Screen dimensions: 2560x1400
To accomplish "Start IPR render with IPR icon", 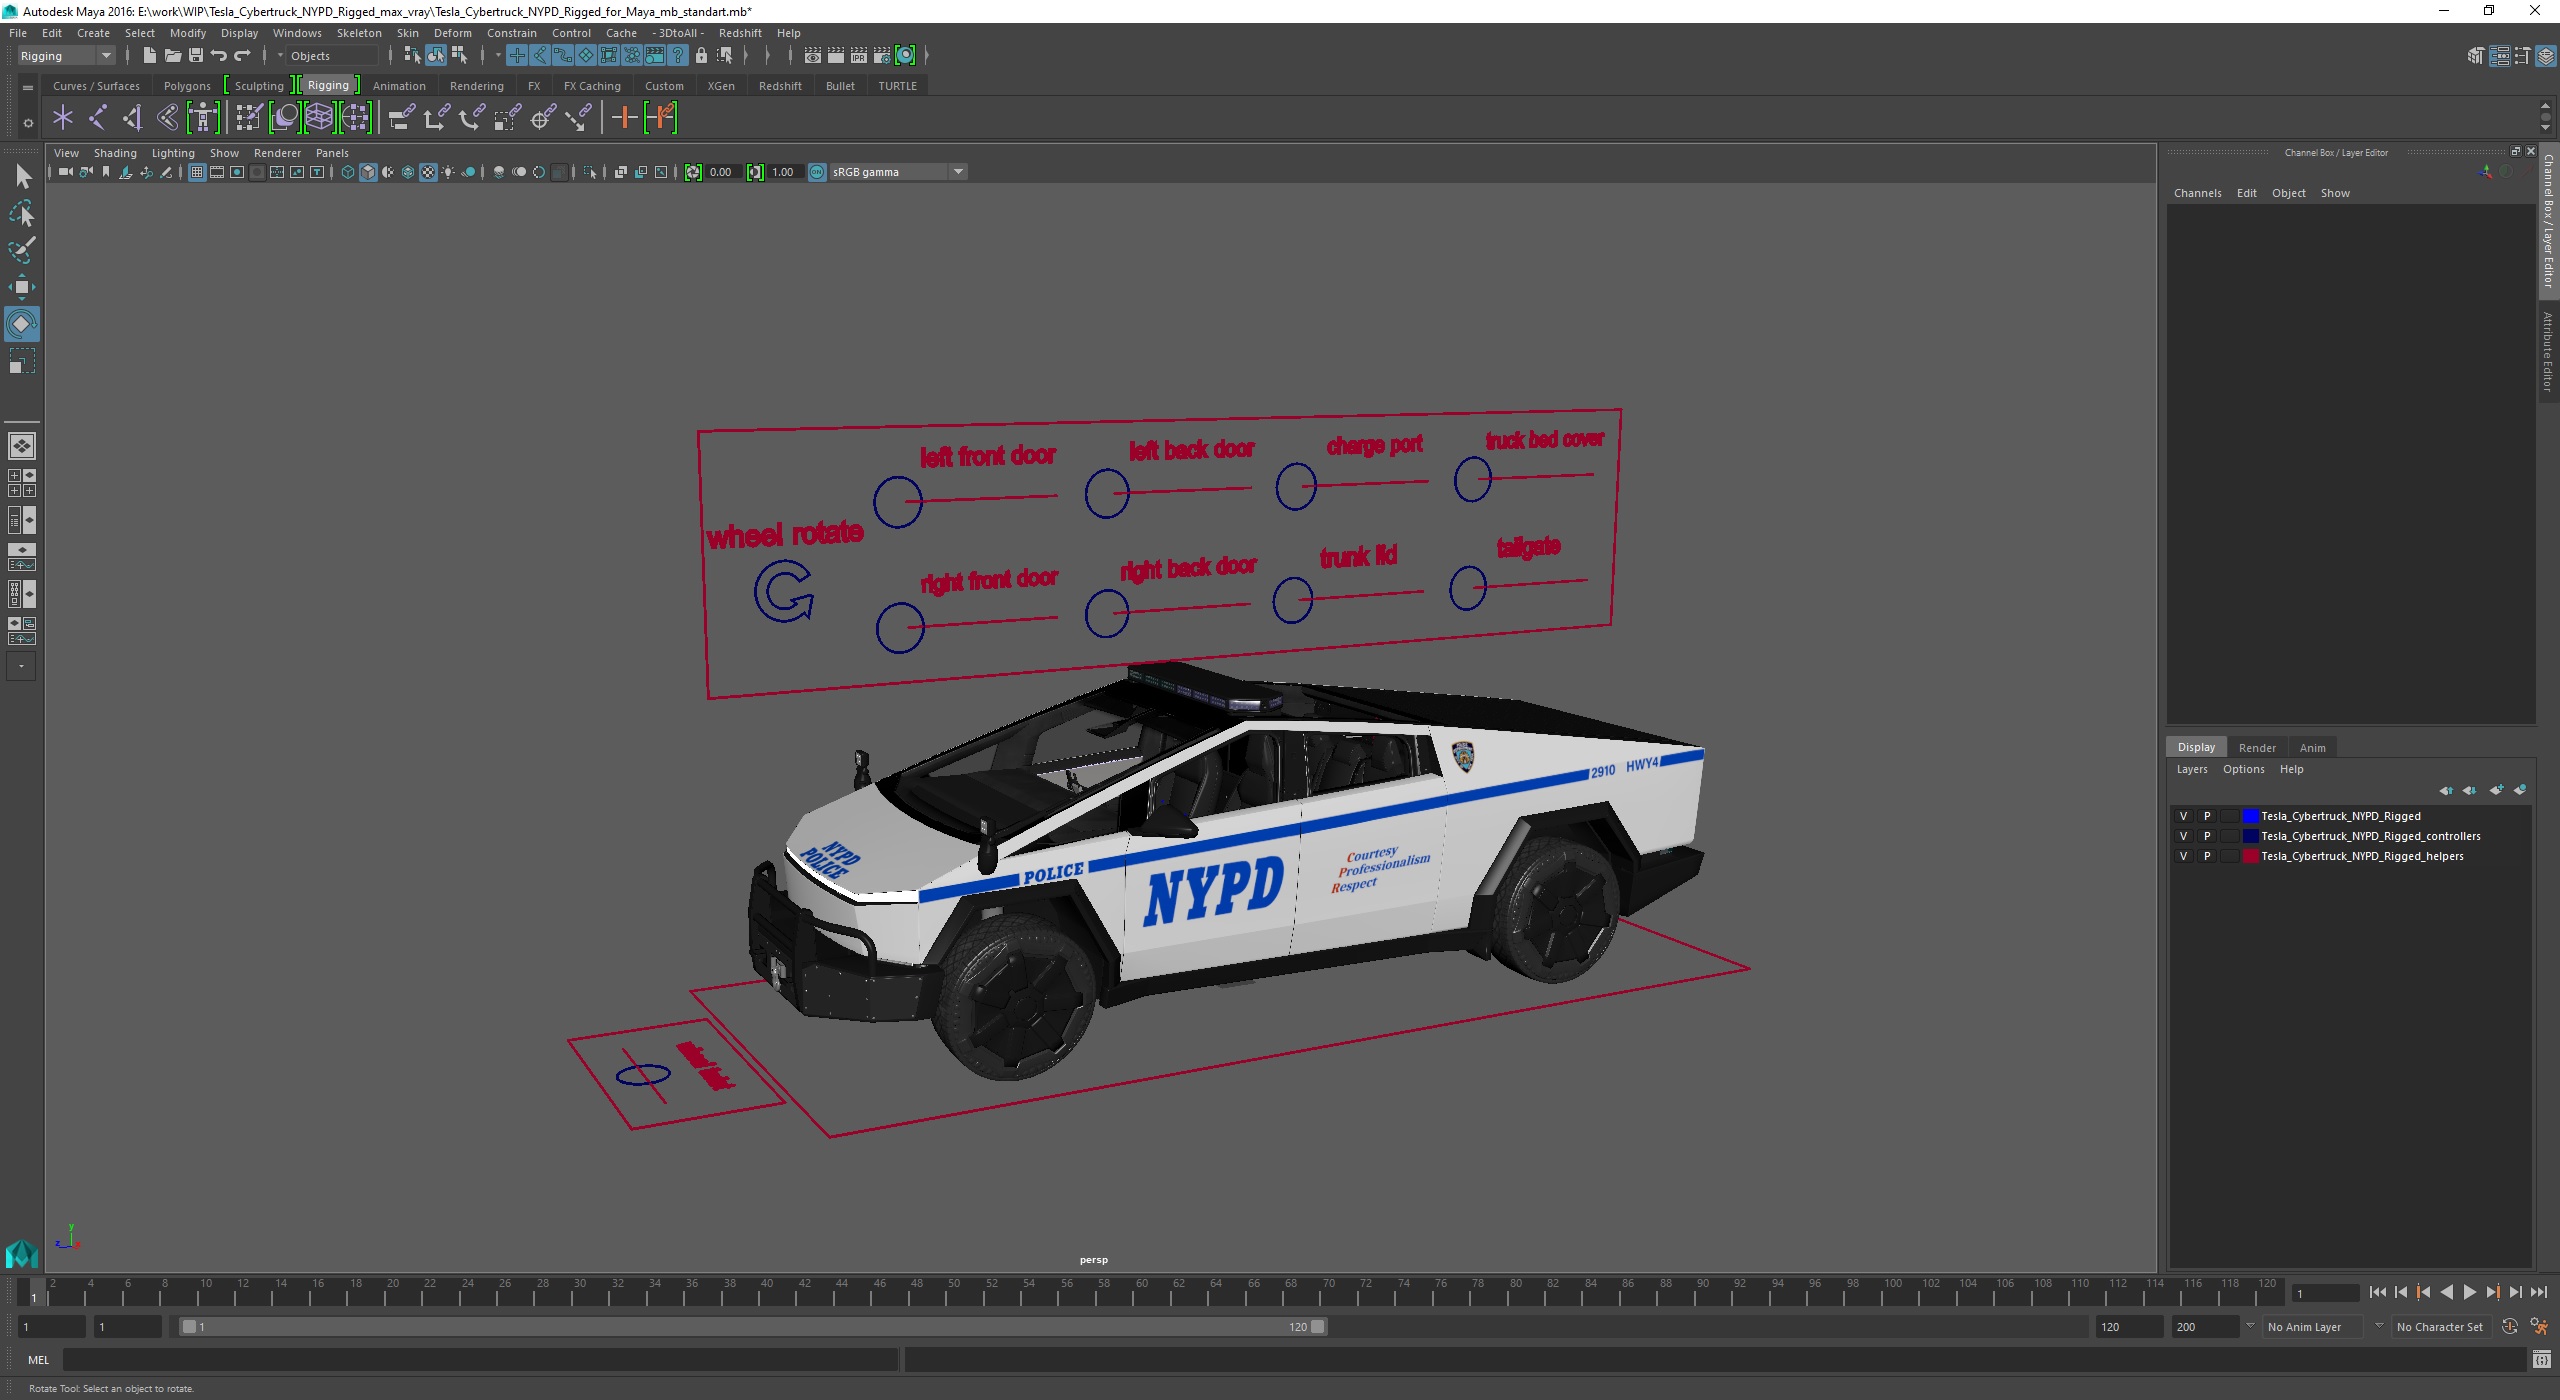I will point(859,56).
